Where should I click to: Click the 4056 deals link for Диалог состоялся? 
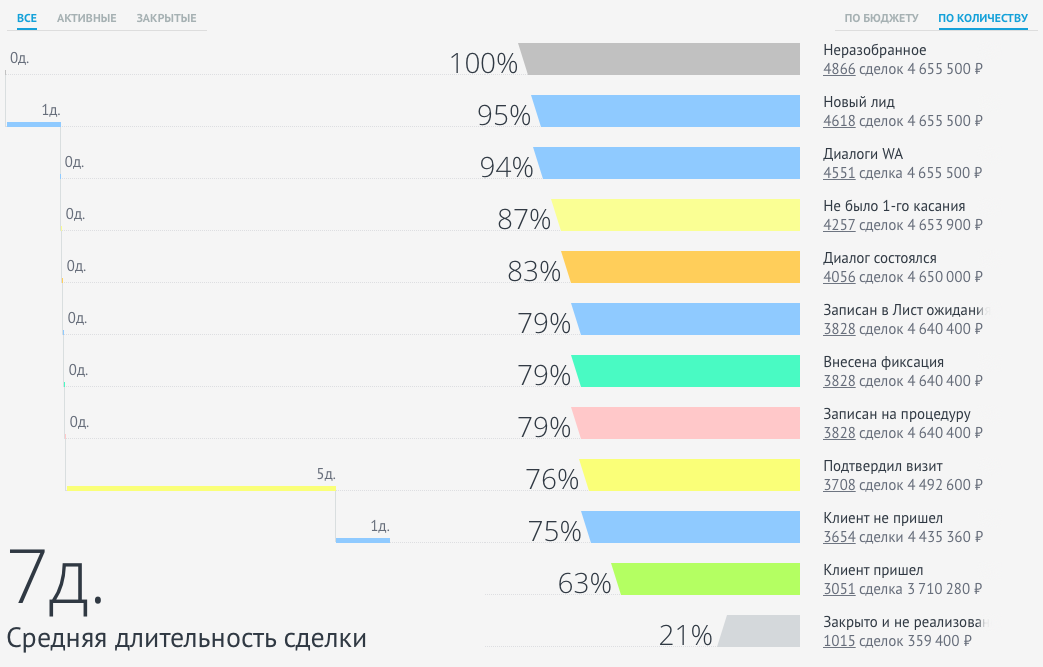click(839, 277)
